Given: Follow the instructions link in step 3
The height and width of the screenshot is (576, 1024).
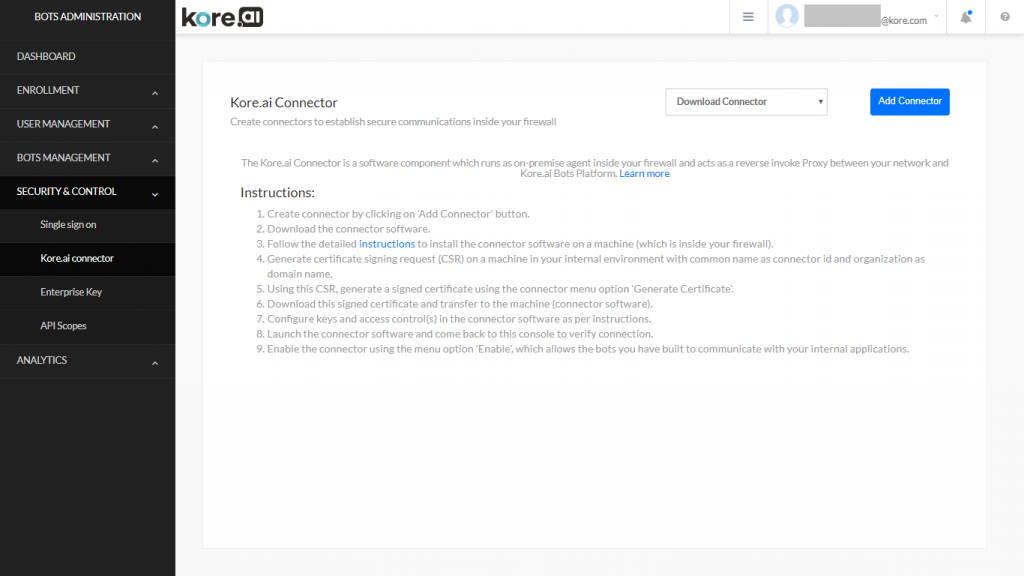Looking at the screenshot, I should [389, 243].
